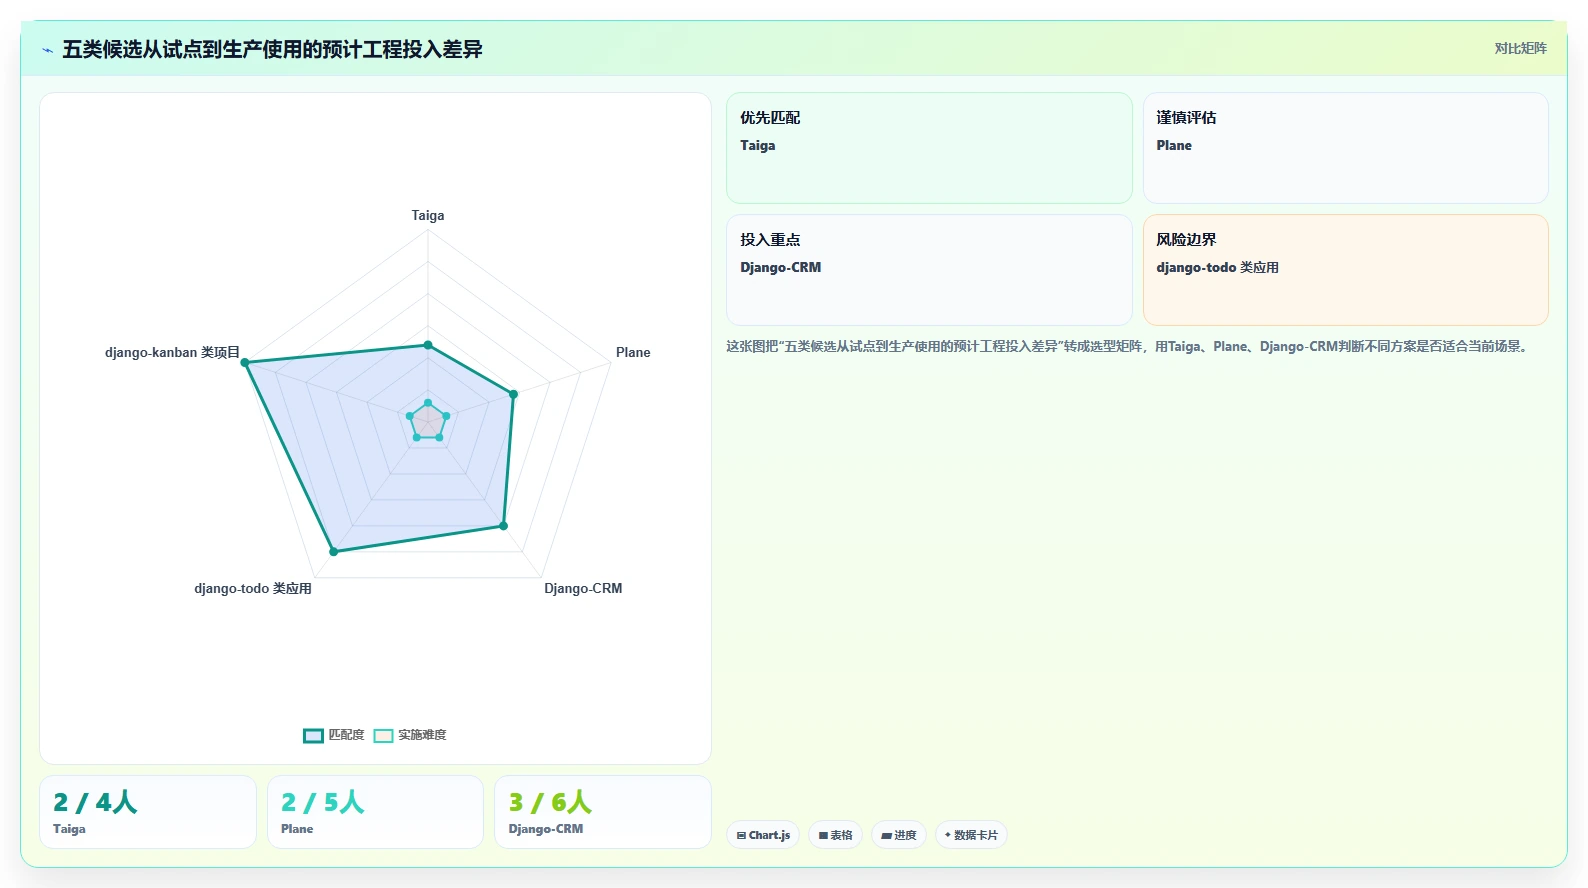
Task: Click the django-kanban 类项目 axis label
Action: tap(172, 352)
